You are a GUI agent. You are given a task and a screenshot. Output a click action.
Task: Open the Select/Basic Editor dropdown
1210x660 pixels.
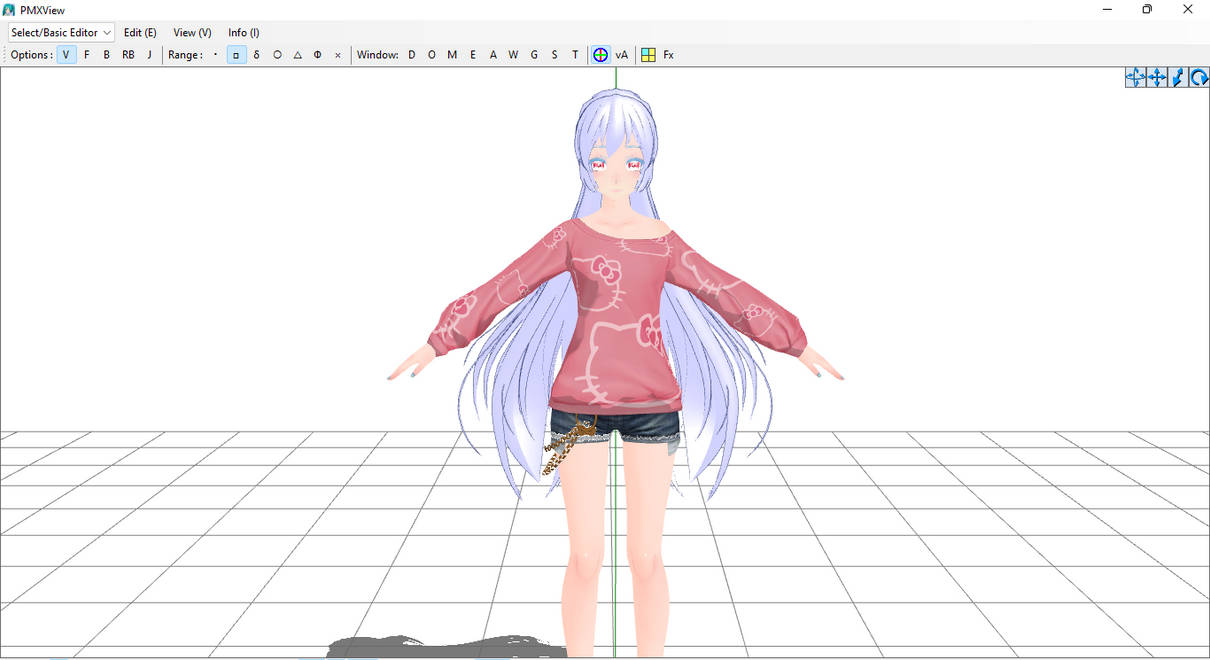pos(60,32)
